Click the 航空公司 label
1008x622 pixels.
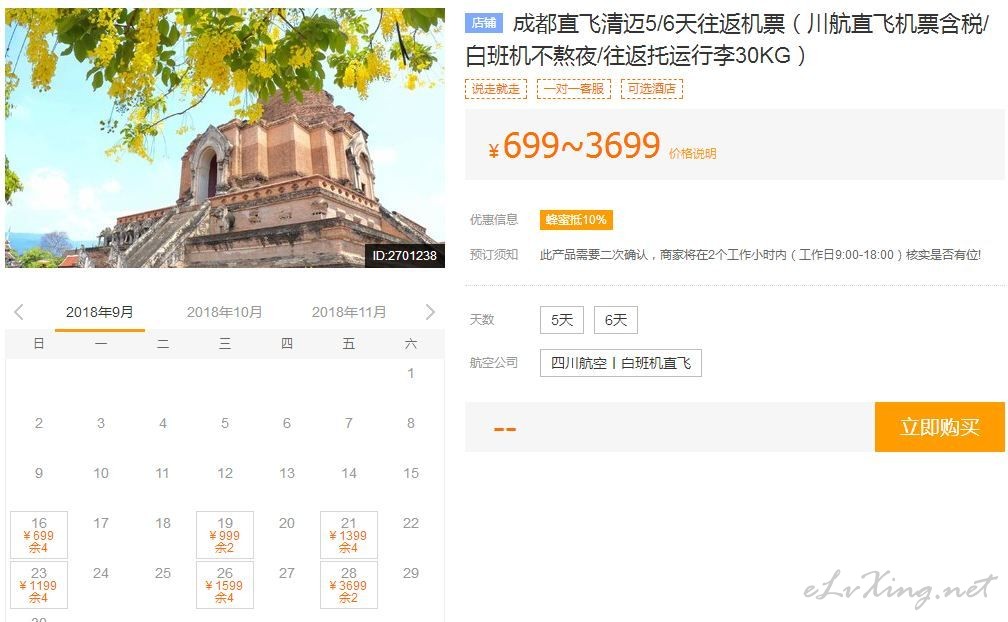point(494,362)
